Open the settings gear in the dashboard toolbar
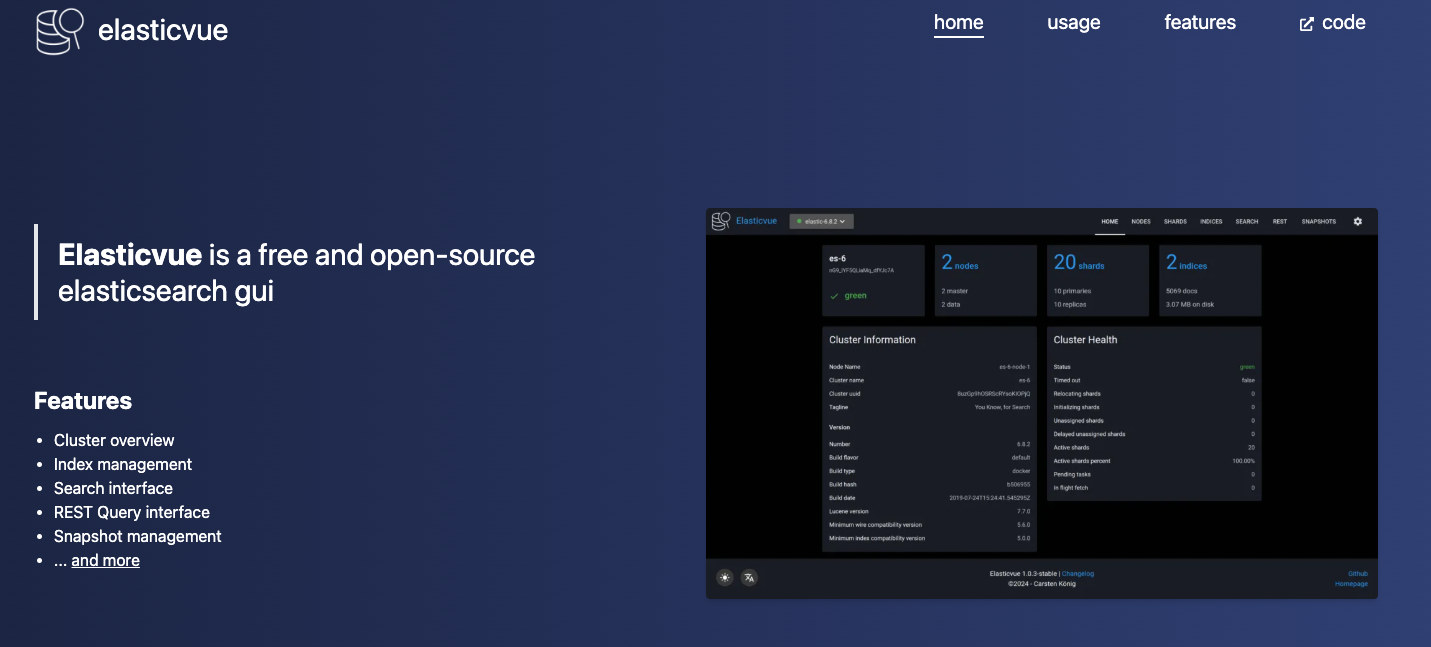The width and height of the screenshot is (1431, 647). pyautogui.click(x=1358, y=221)
